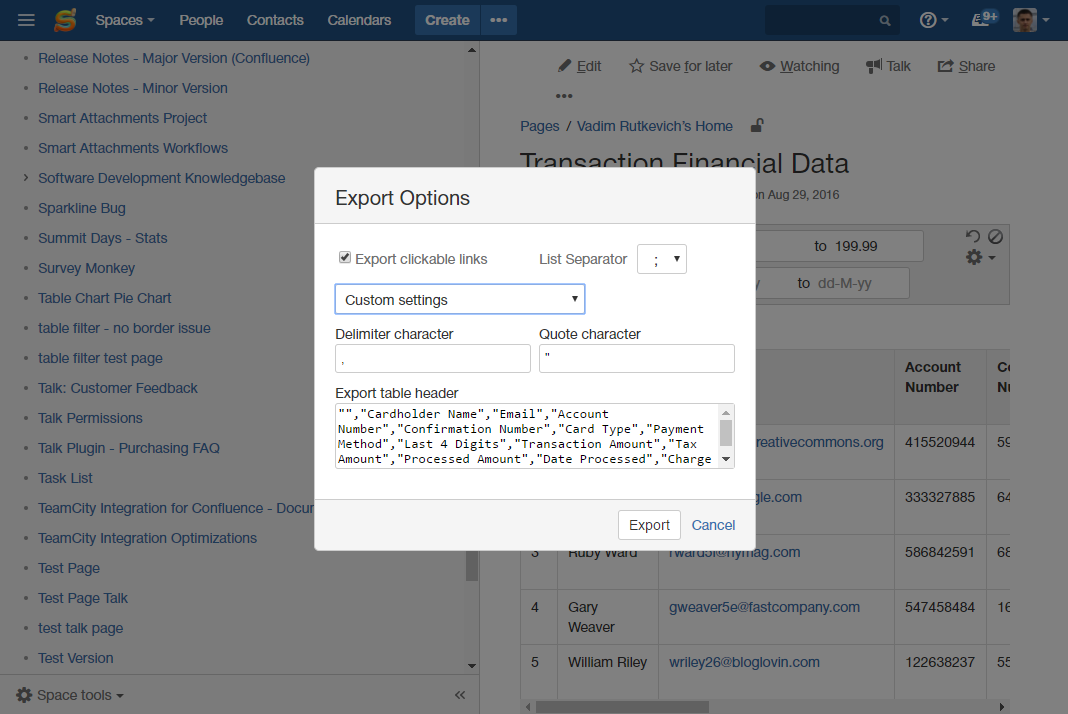
Task: Click the Cancel link in dialog
Action: (x=713, y=525)
